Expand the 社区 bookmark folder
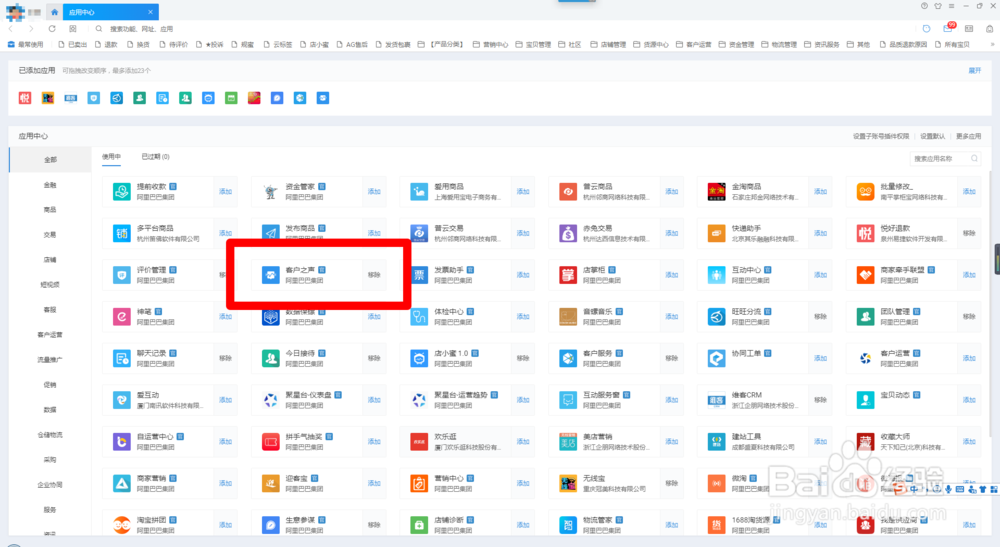The height and width of the screenshot is (547, 1000). (x=570, y=45)
